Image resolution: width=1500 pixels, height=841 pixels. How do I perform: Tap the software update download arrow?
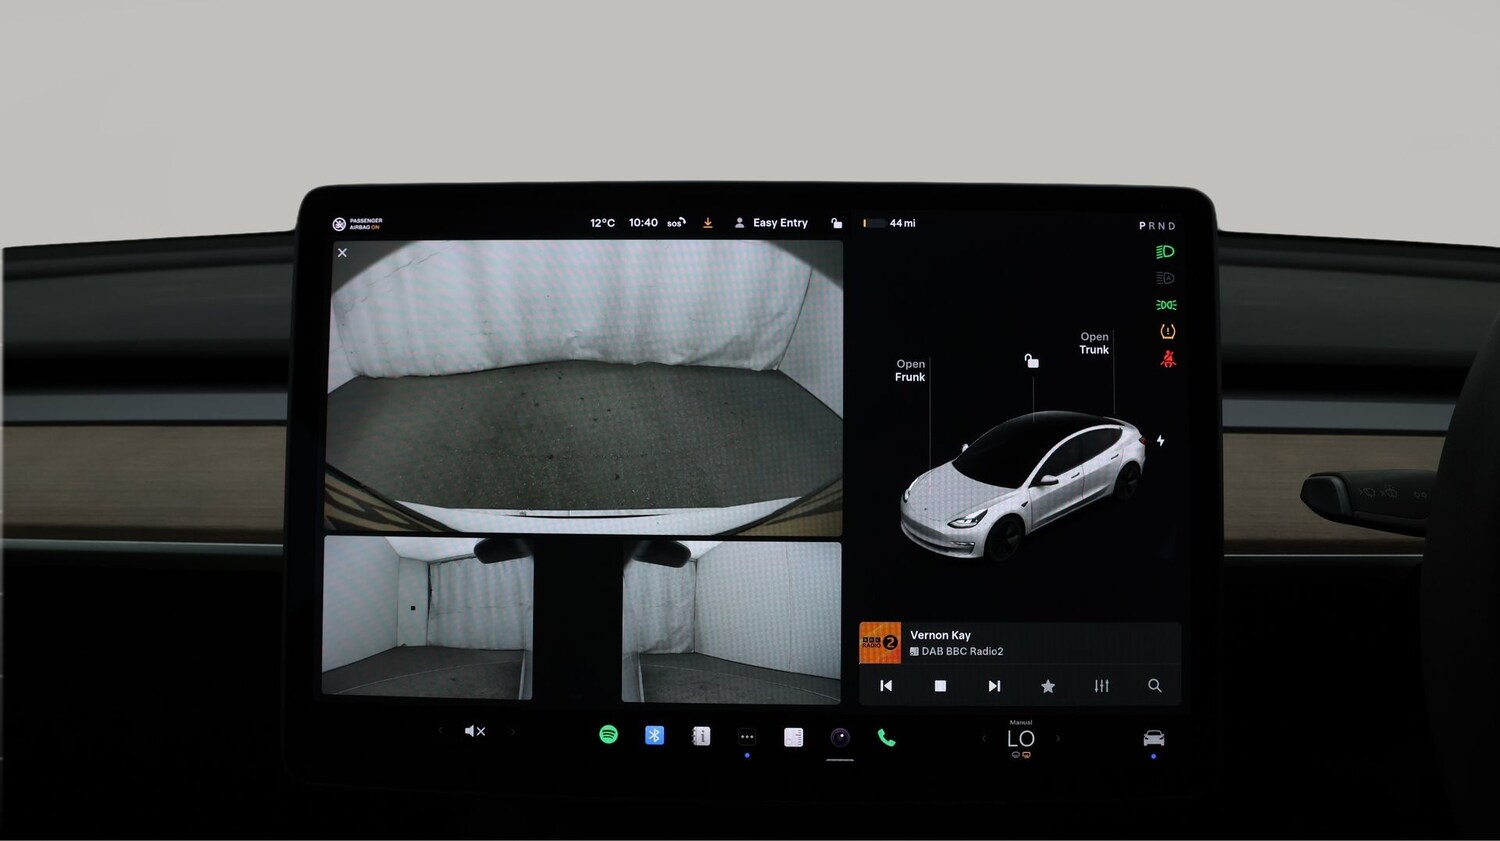(x=708, y=222)
